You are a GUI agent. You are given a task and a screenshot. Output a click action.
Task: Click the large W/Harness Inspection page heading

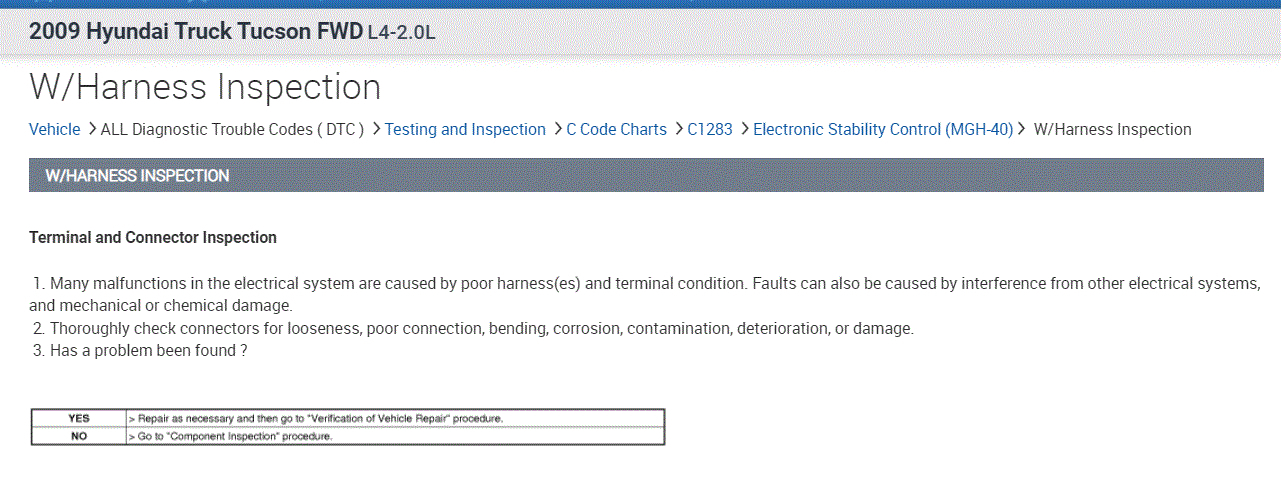tap(205, 87)
